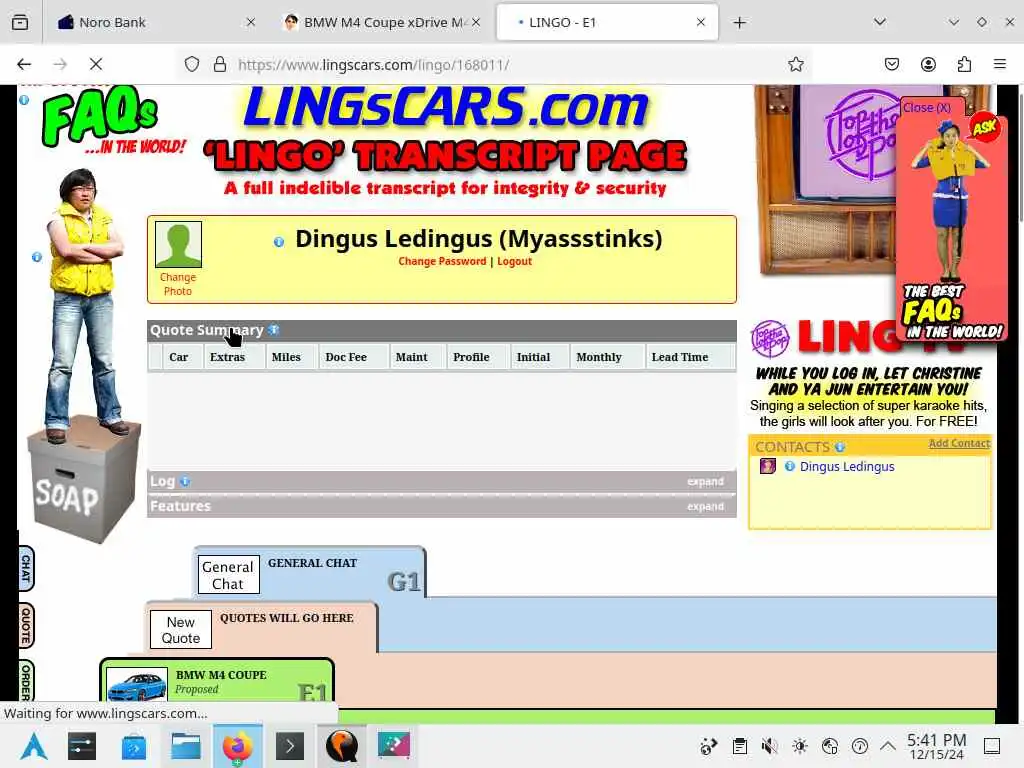Open the New Quote tab

tap(261, 628)
